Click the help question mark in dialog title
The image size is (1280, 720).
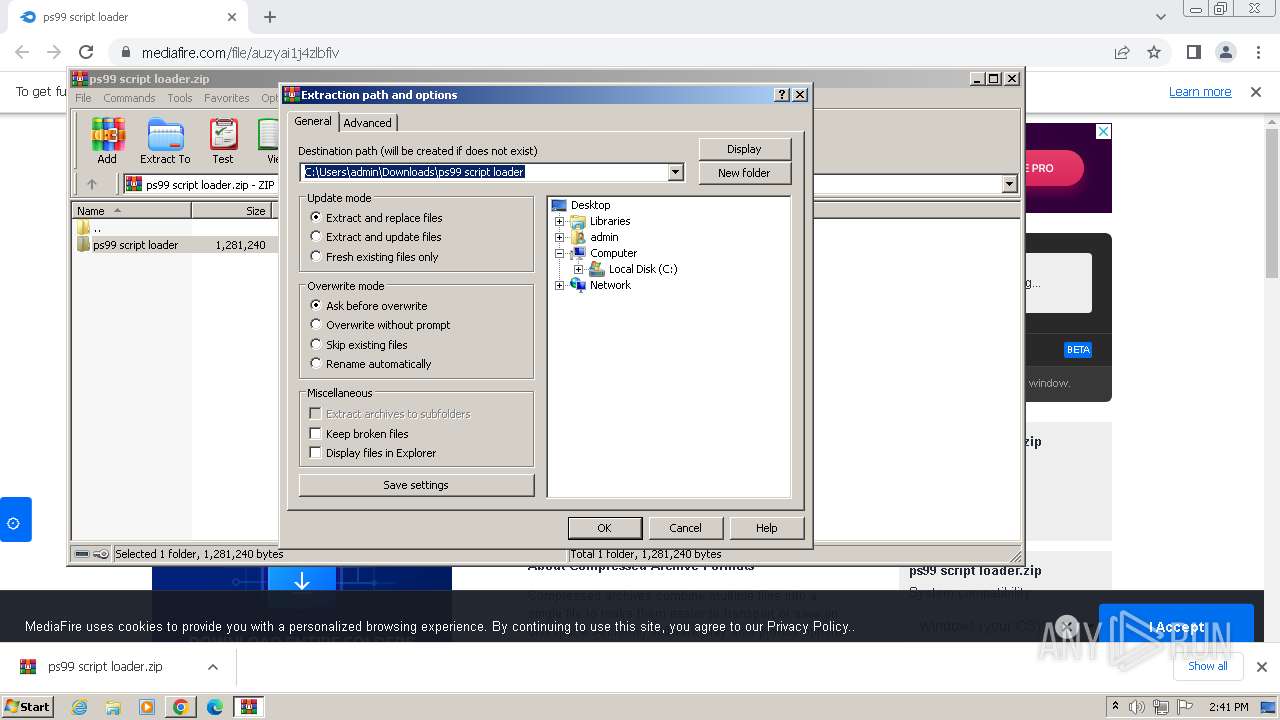point(782,95)
